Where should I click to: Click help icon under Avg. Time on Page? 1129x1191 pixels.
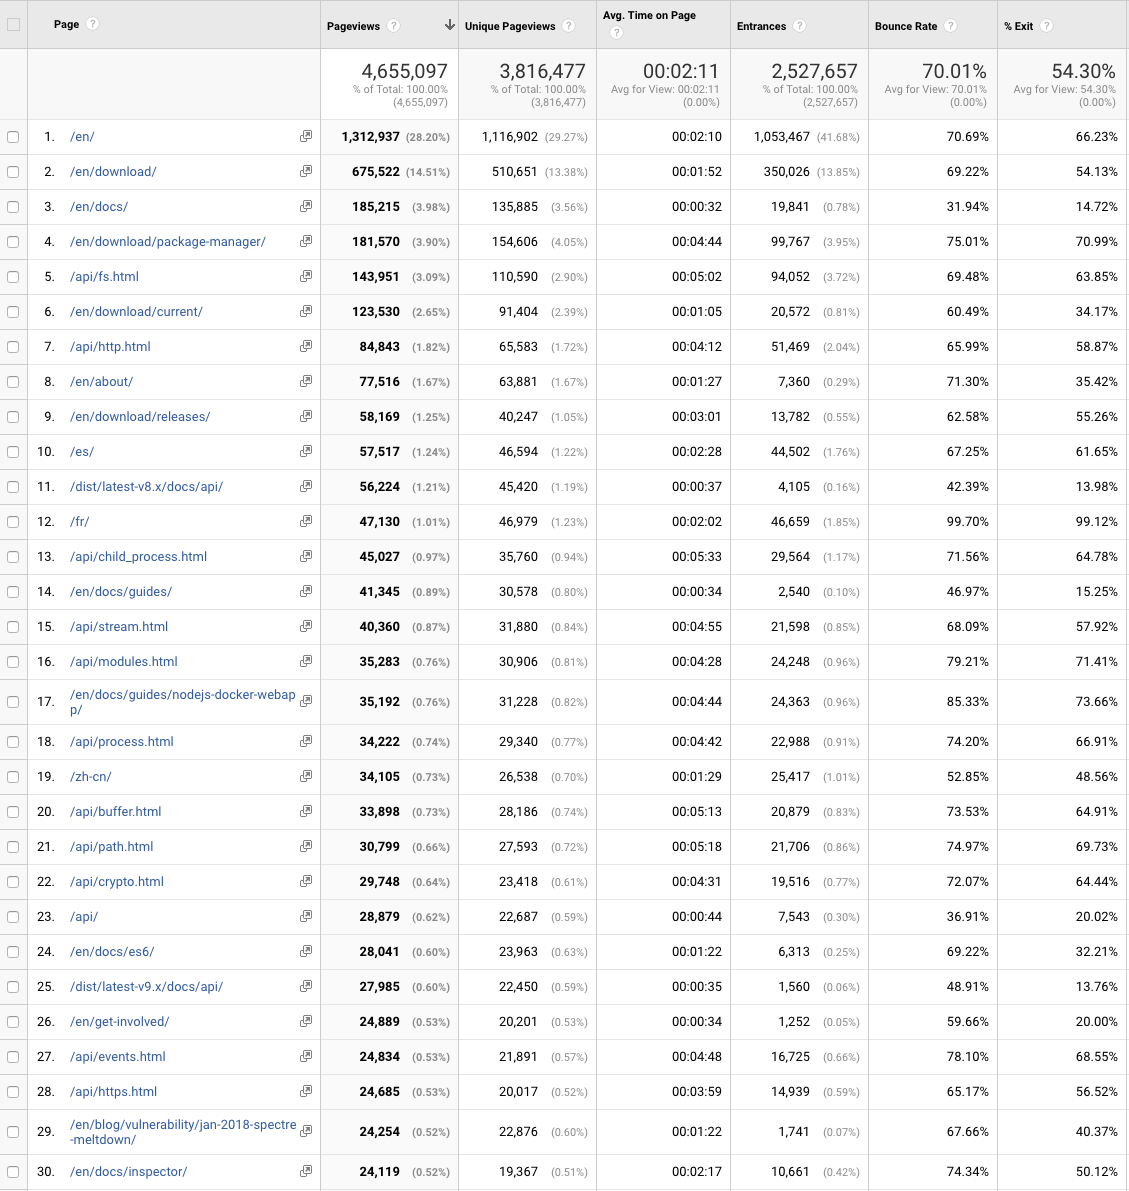616,33
